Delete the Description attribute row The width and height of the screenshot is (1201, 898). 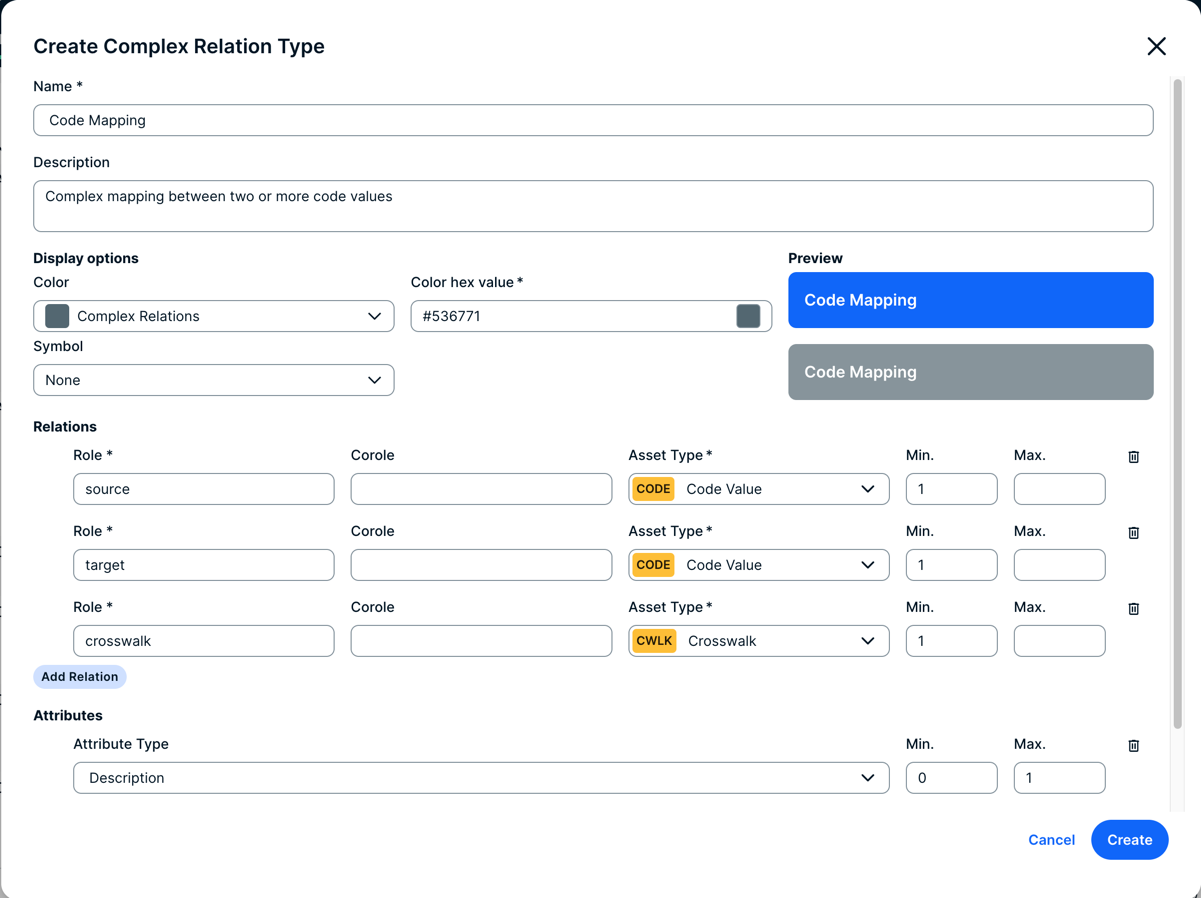pyautogui.click(x=1133, y=746)
